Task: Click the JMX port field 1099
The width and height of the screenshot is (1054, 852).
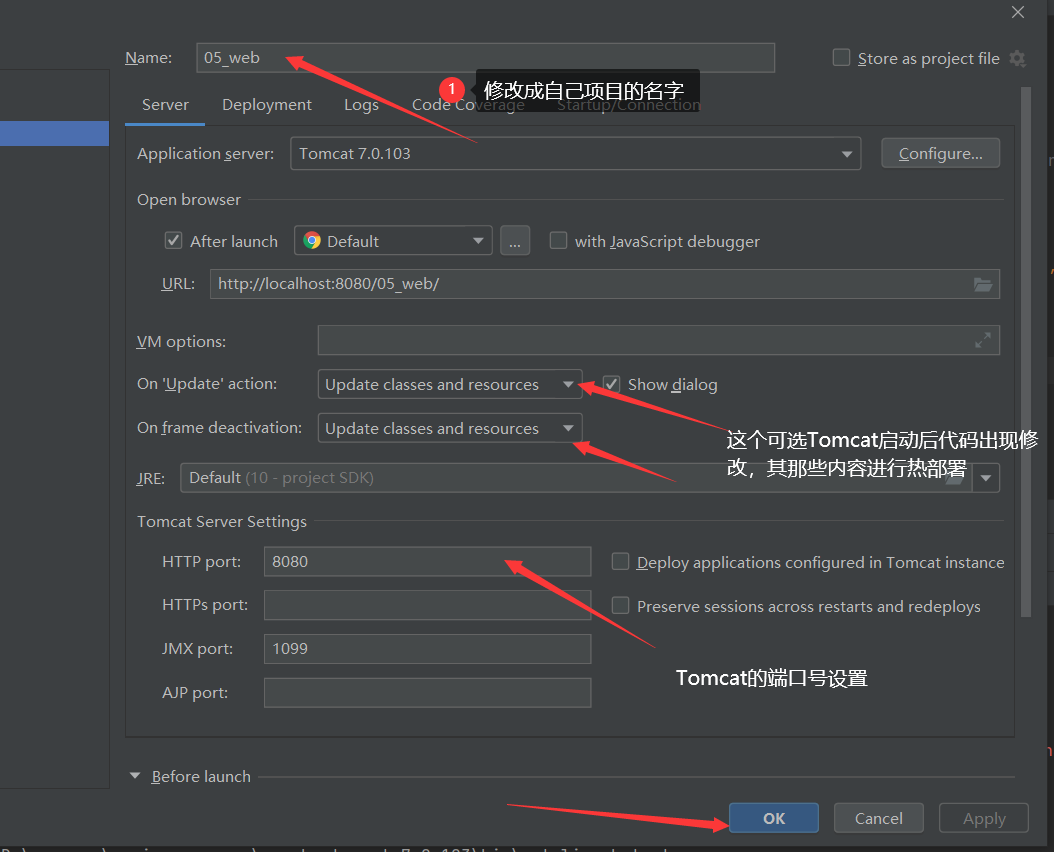Action: tap(428, 649)
